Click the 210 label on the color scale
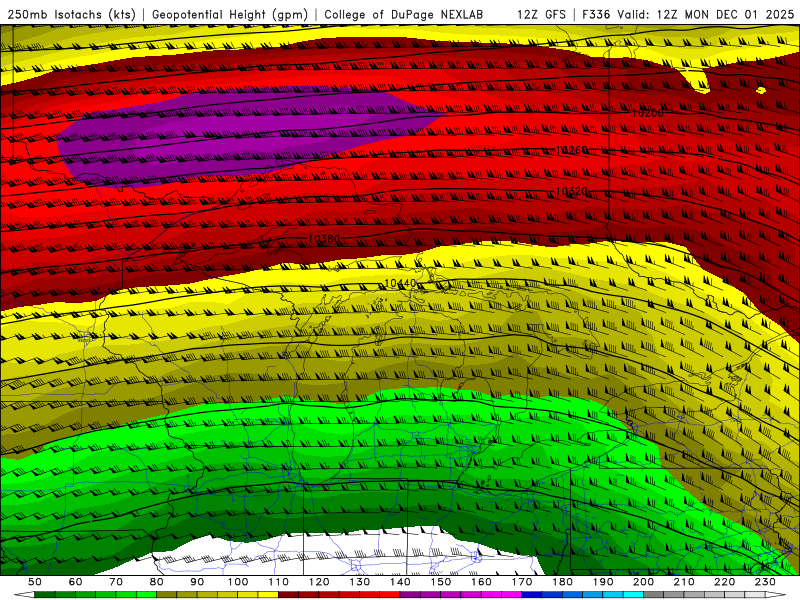800x600 pixels. coord(684,582)
